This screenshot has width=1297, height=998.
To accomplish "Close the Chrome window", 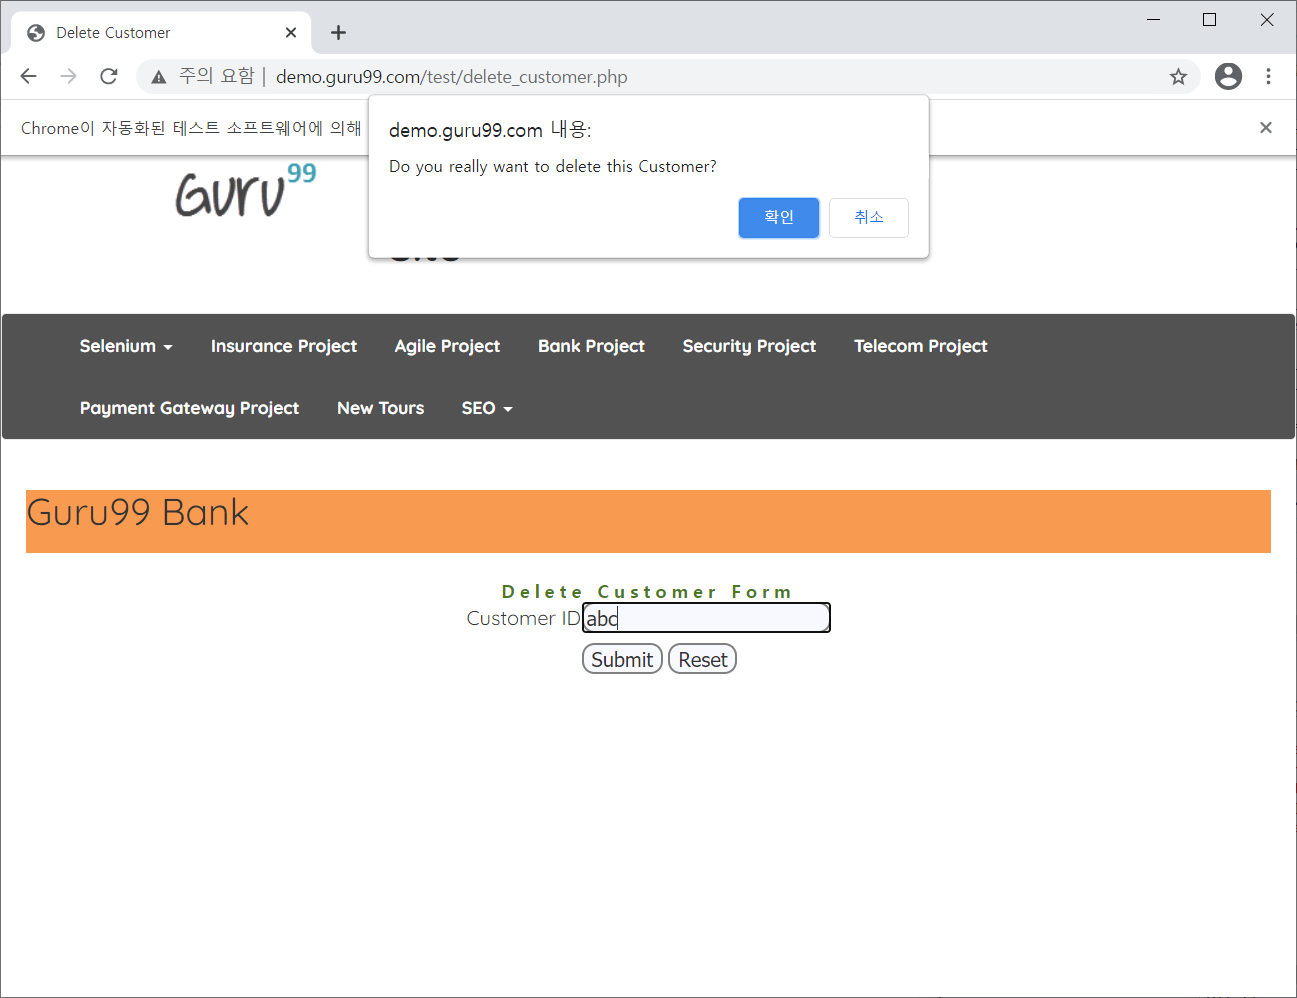I will [1266, 20].
